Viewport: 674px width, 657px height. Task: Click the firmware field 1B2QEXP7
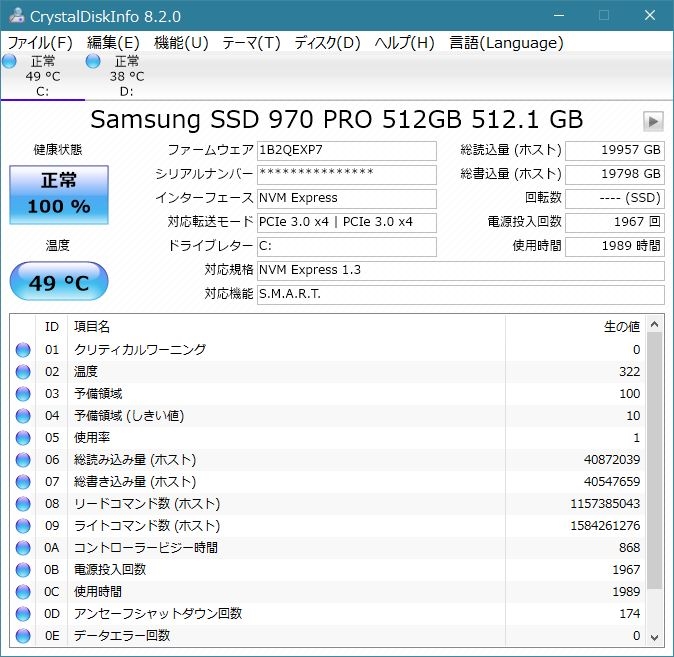coord(346,151)
